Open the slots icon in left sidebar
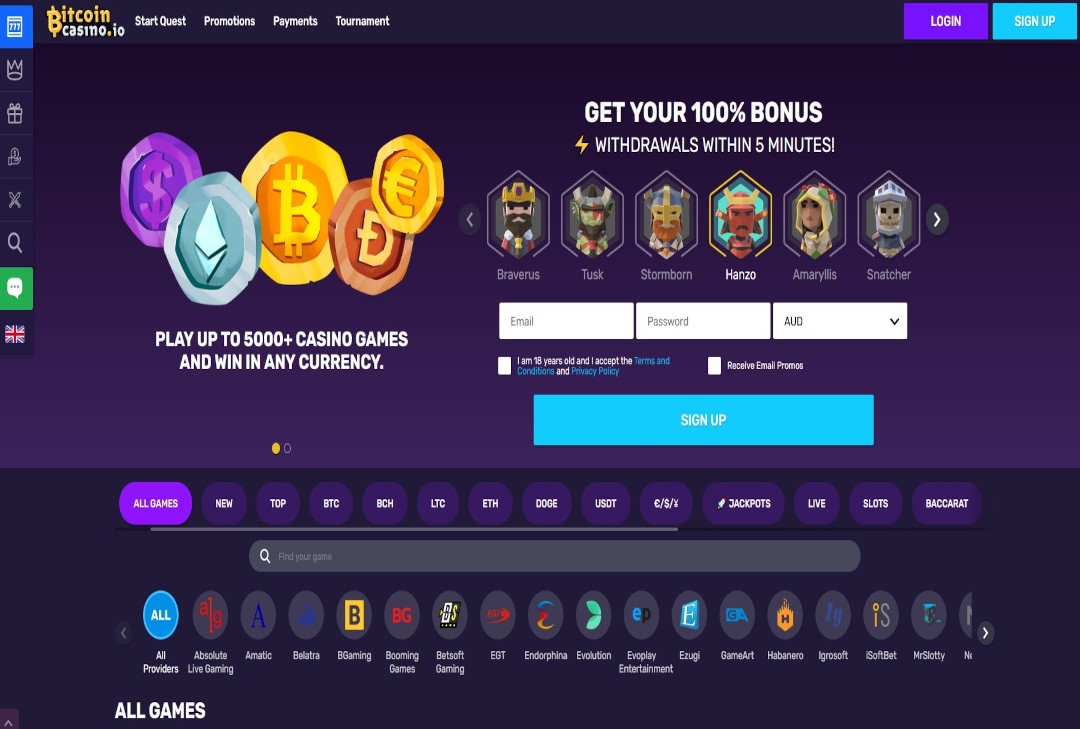This screenshot has width=1080, height=729. click(x=15, y=27)
